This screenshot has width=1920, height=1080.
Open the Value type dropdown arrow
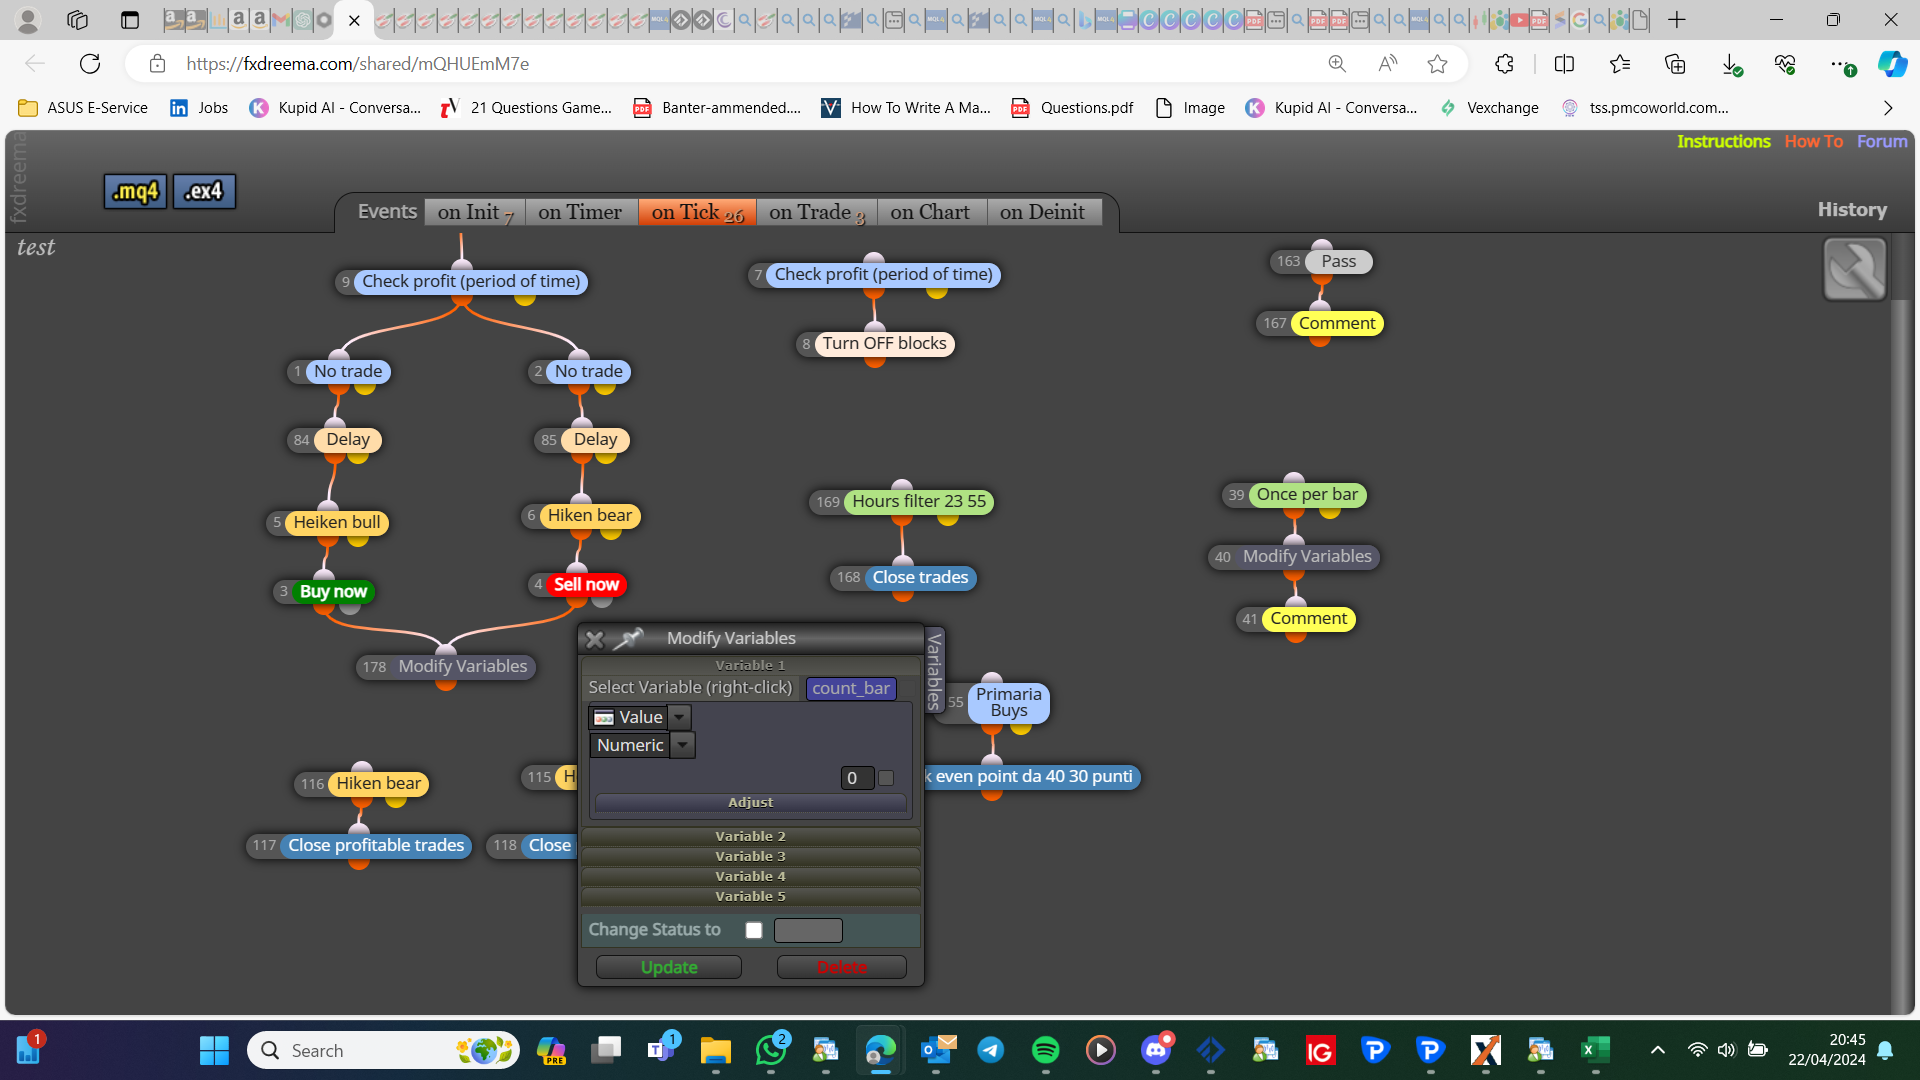click(679, 717)
